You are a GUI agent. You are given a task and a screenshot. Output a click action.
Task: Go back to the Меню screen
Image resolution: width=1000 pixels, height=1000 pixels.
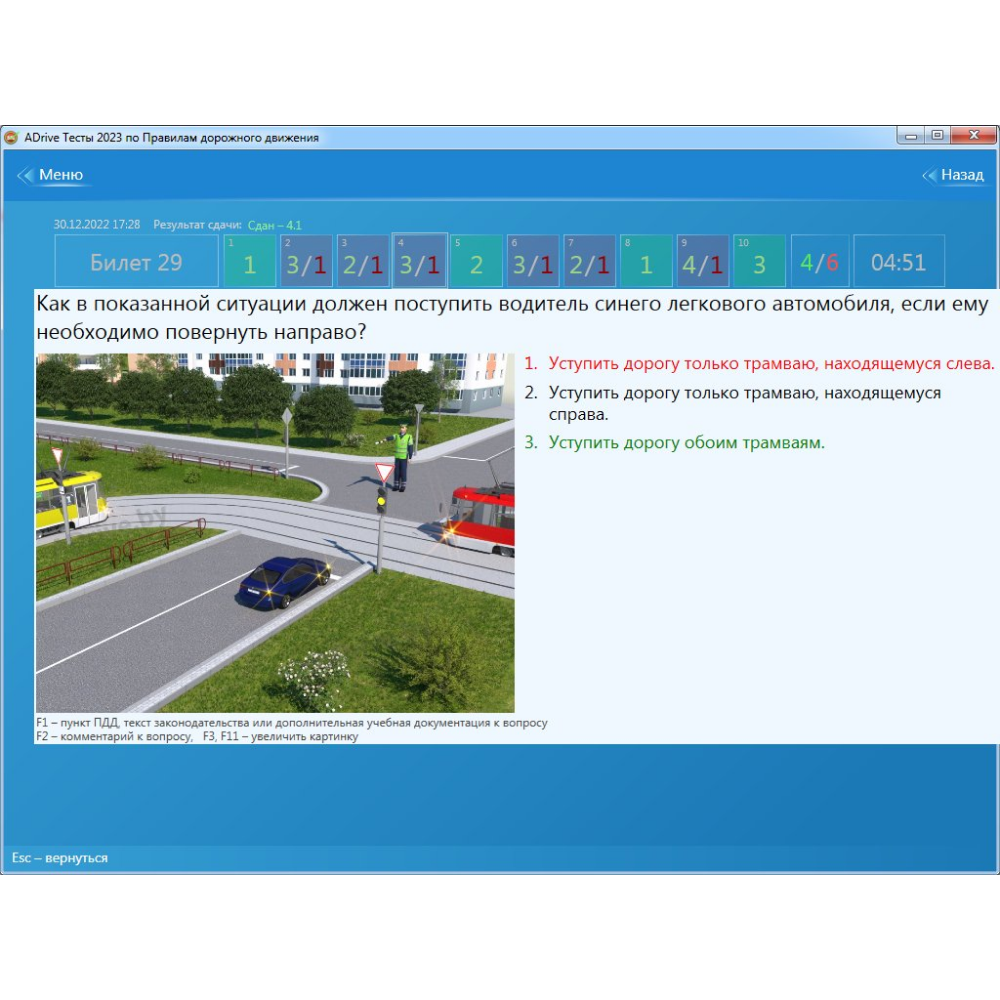(x=61, y=175)
